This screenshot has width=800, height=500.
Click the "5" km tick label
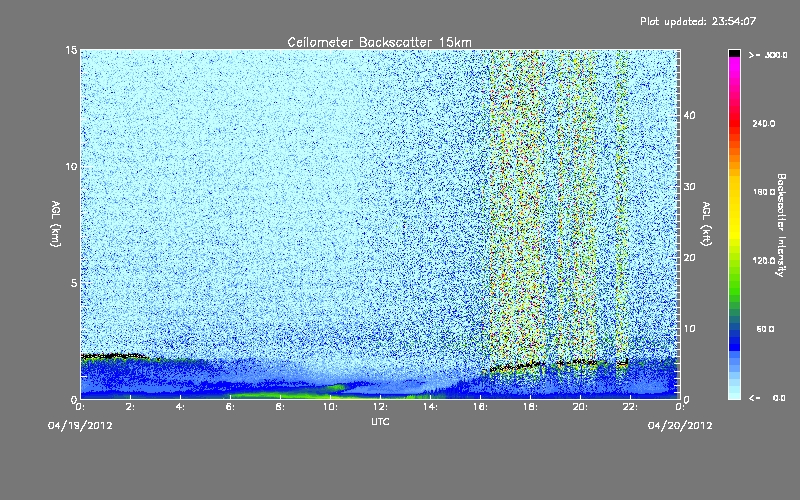(x=74, y=283)
